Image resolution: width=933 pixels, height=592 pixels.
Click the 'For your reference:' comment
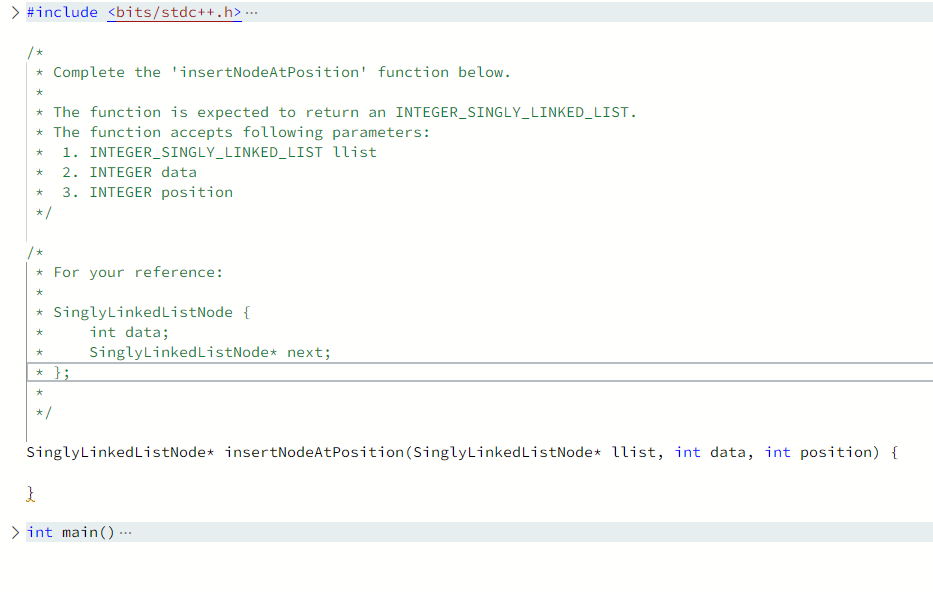130,272
